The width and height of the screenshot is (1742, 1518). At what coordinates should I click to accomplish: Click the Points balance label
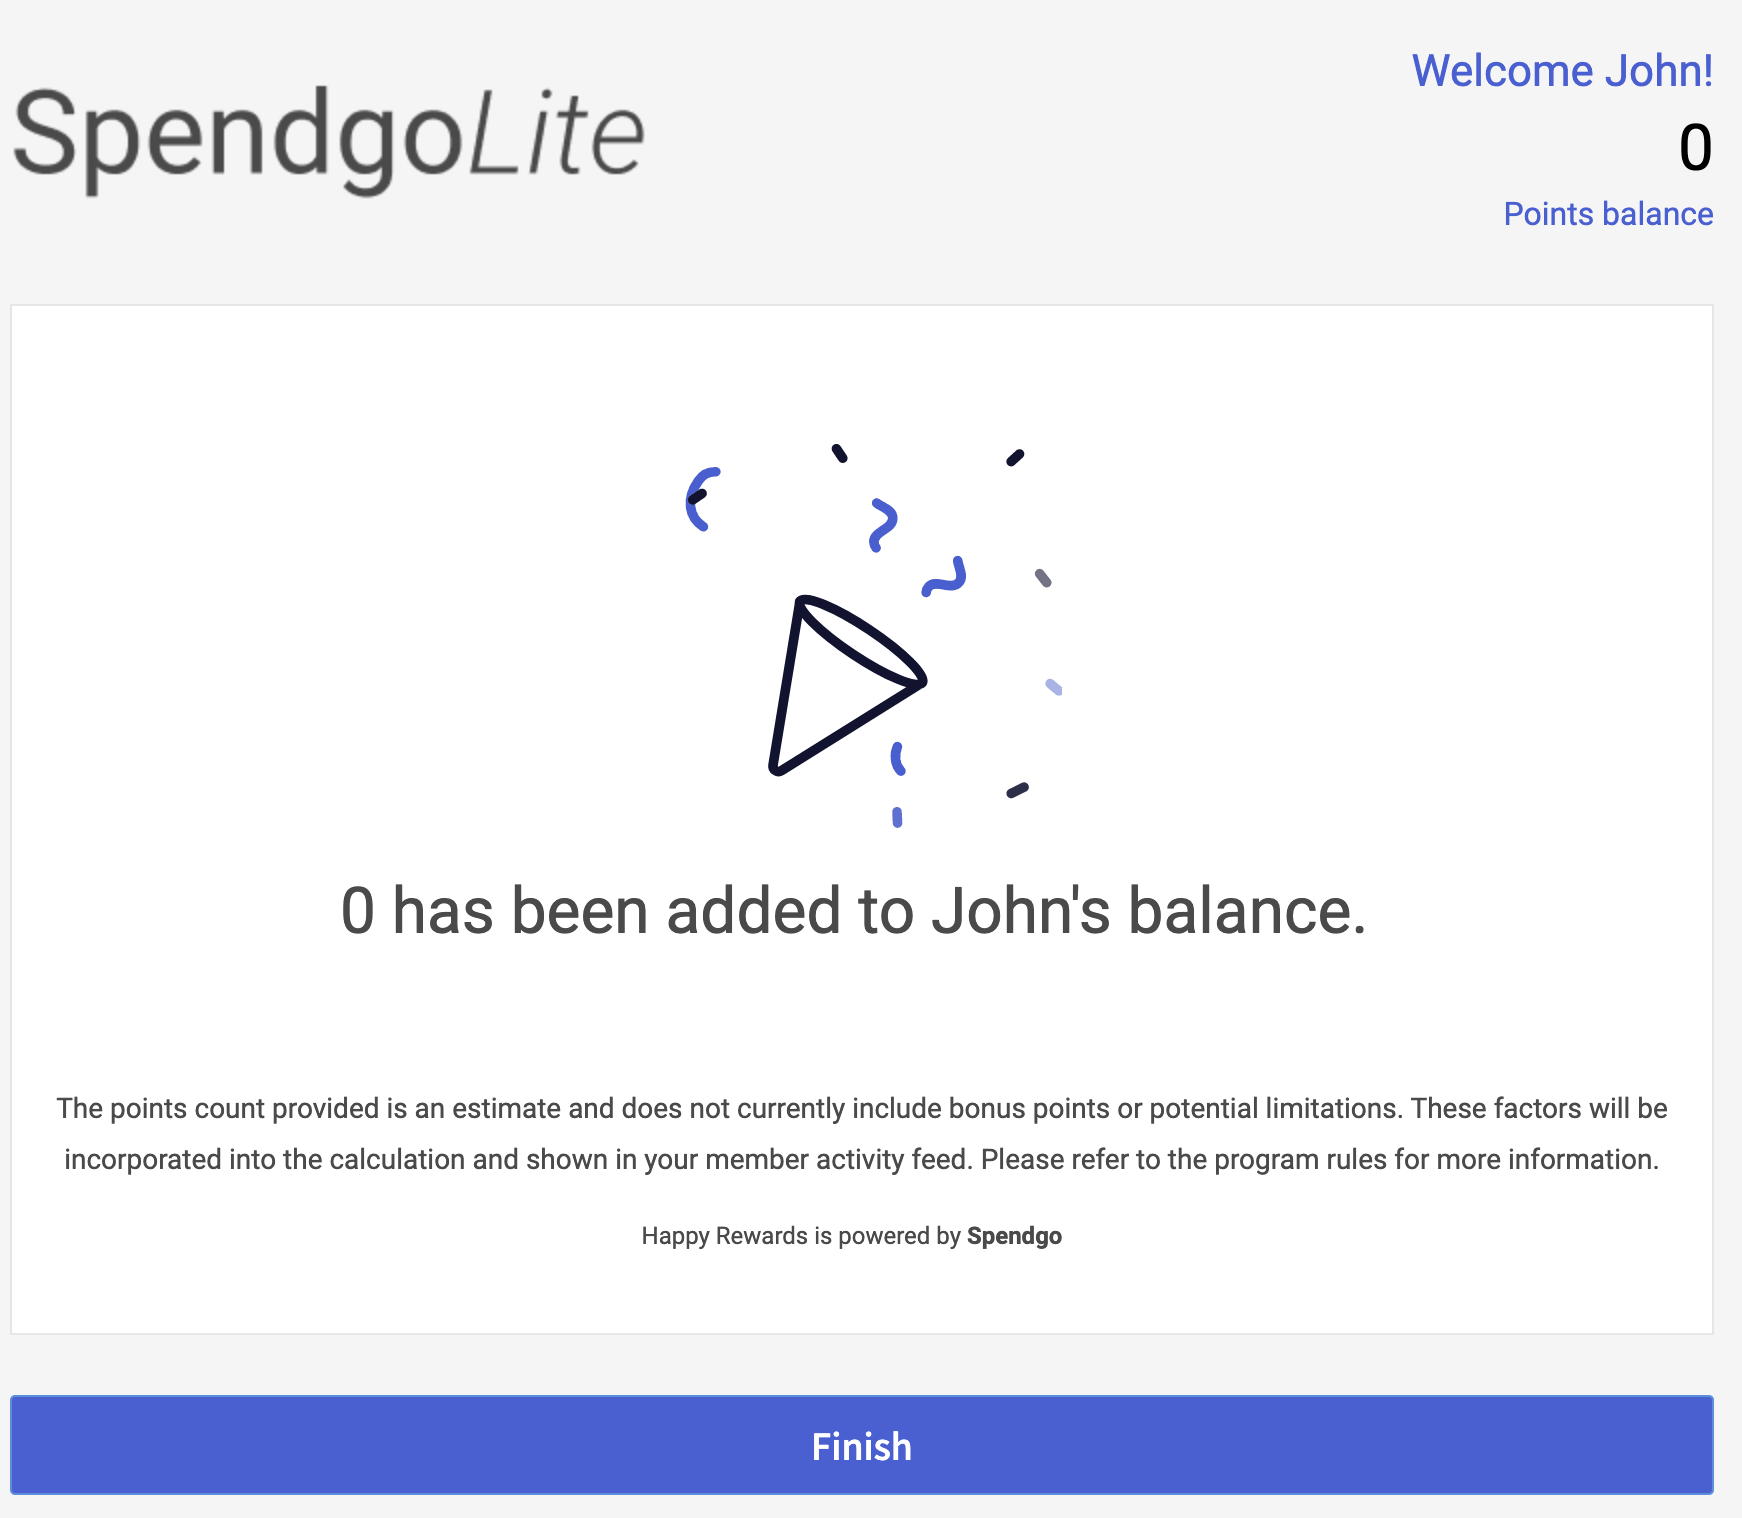click(x=1607, y=214)
